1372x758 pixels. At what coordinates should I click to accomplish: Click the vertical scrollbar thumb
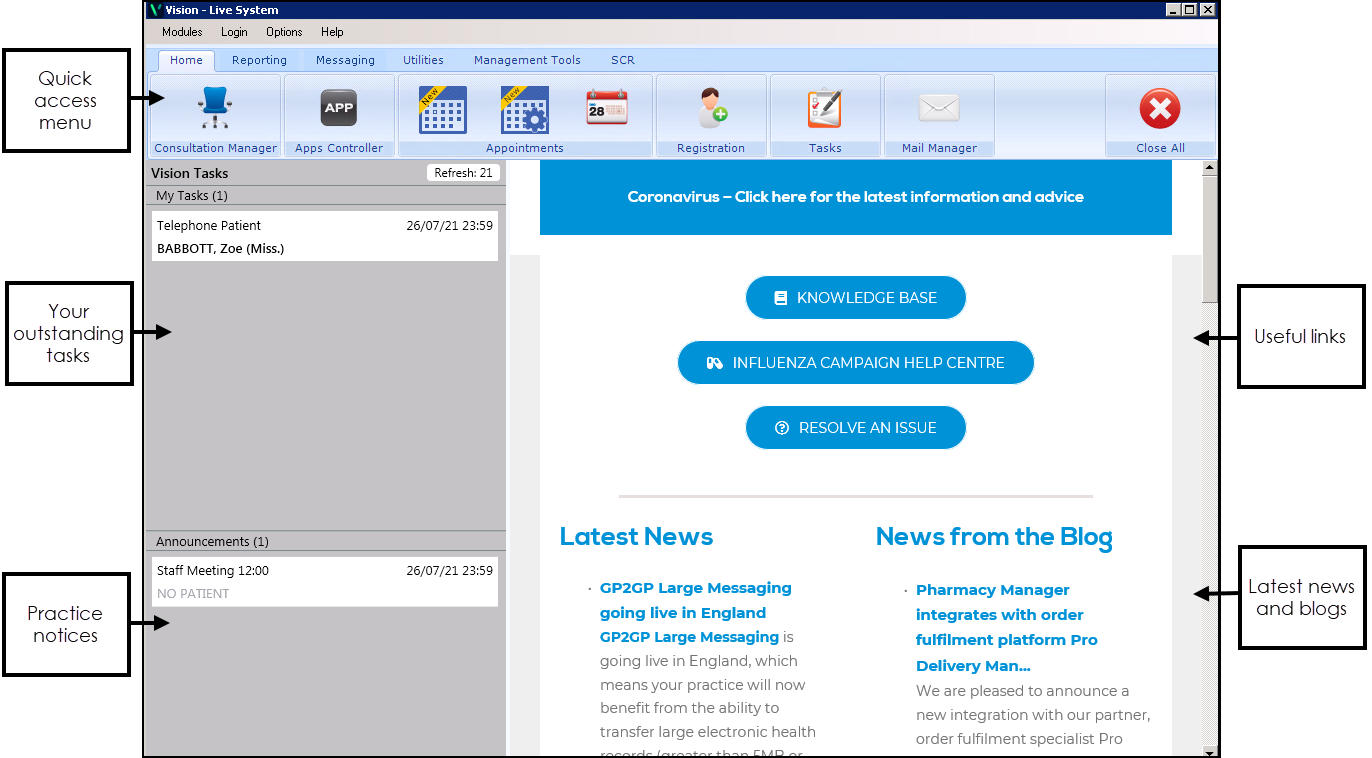(x=1210, y=240)
